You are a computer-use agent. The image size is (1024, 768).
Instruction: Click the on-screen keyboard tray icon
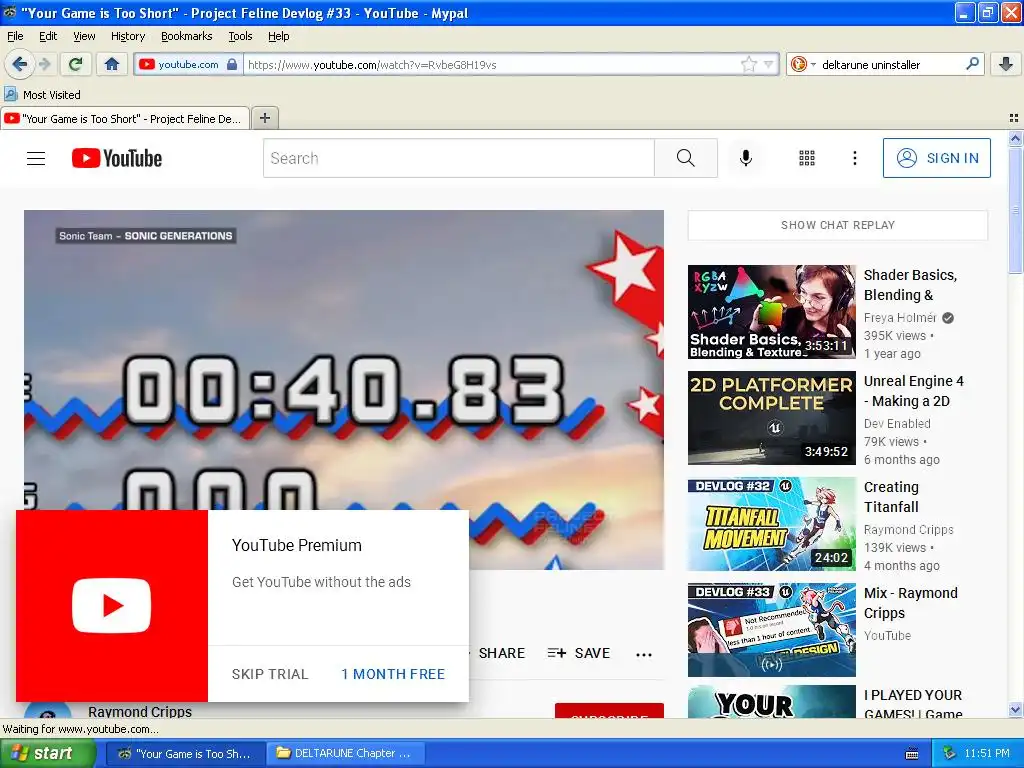click(x=912, y=754)
